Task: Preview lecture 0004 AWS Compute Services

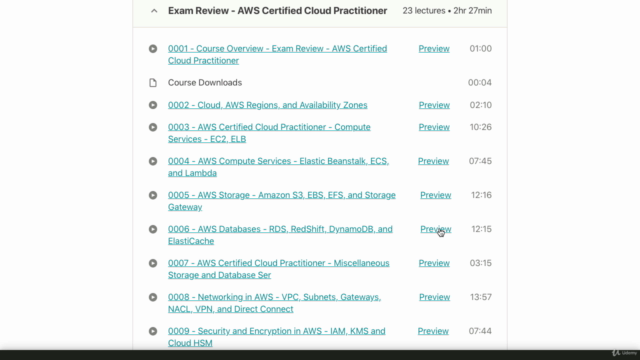Action: pyautogui.click(x=433, y=161)
